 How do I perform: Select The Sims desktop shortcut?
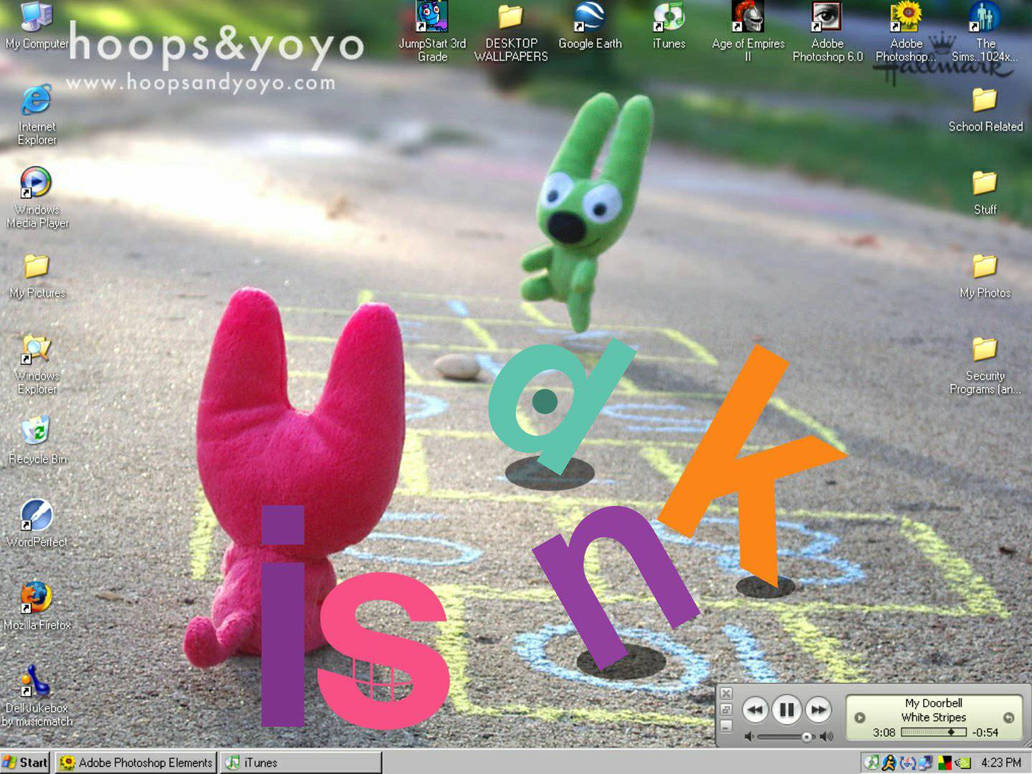tap(985, 32)
